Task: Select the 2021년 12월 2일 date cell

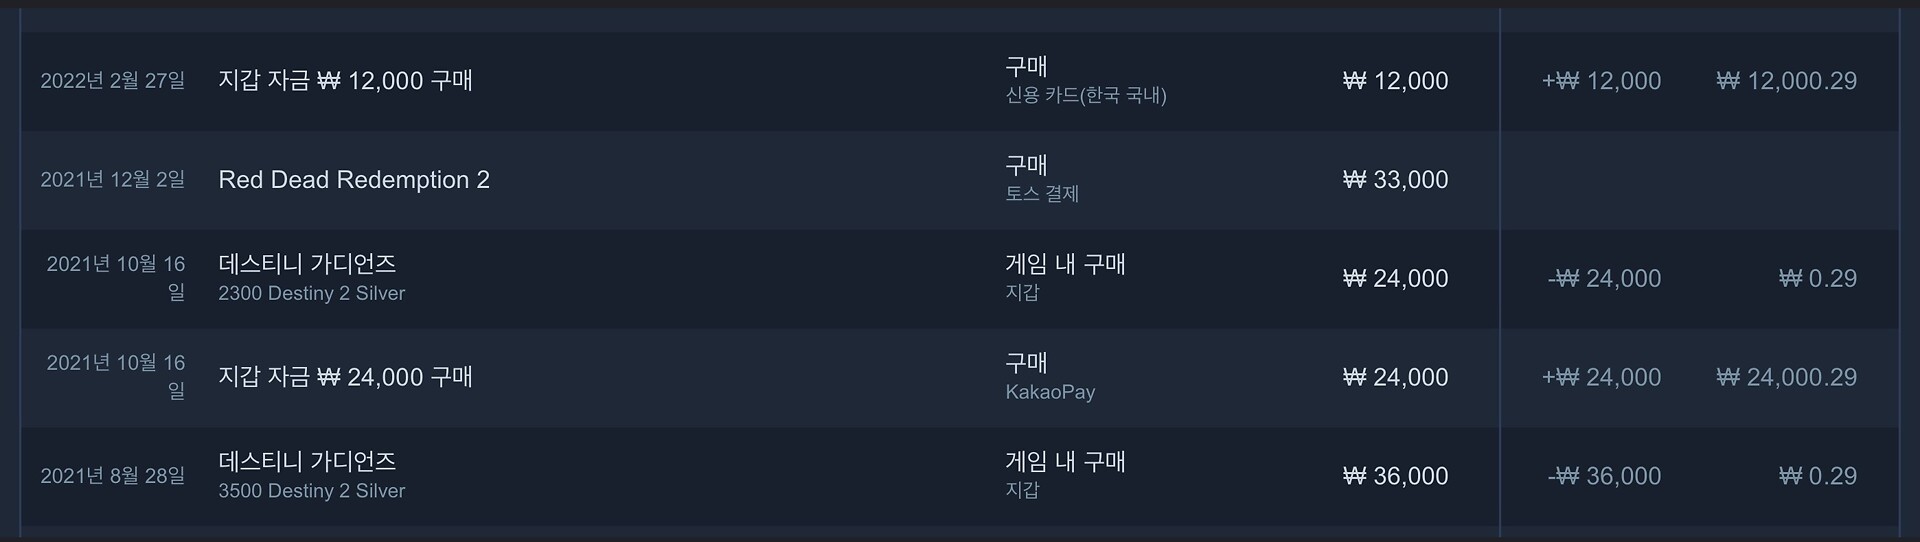Action: click(x=112, y=180)
